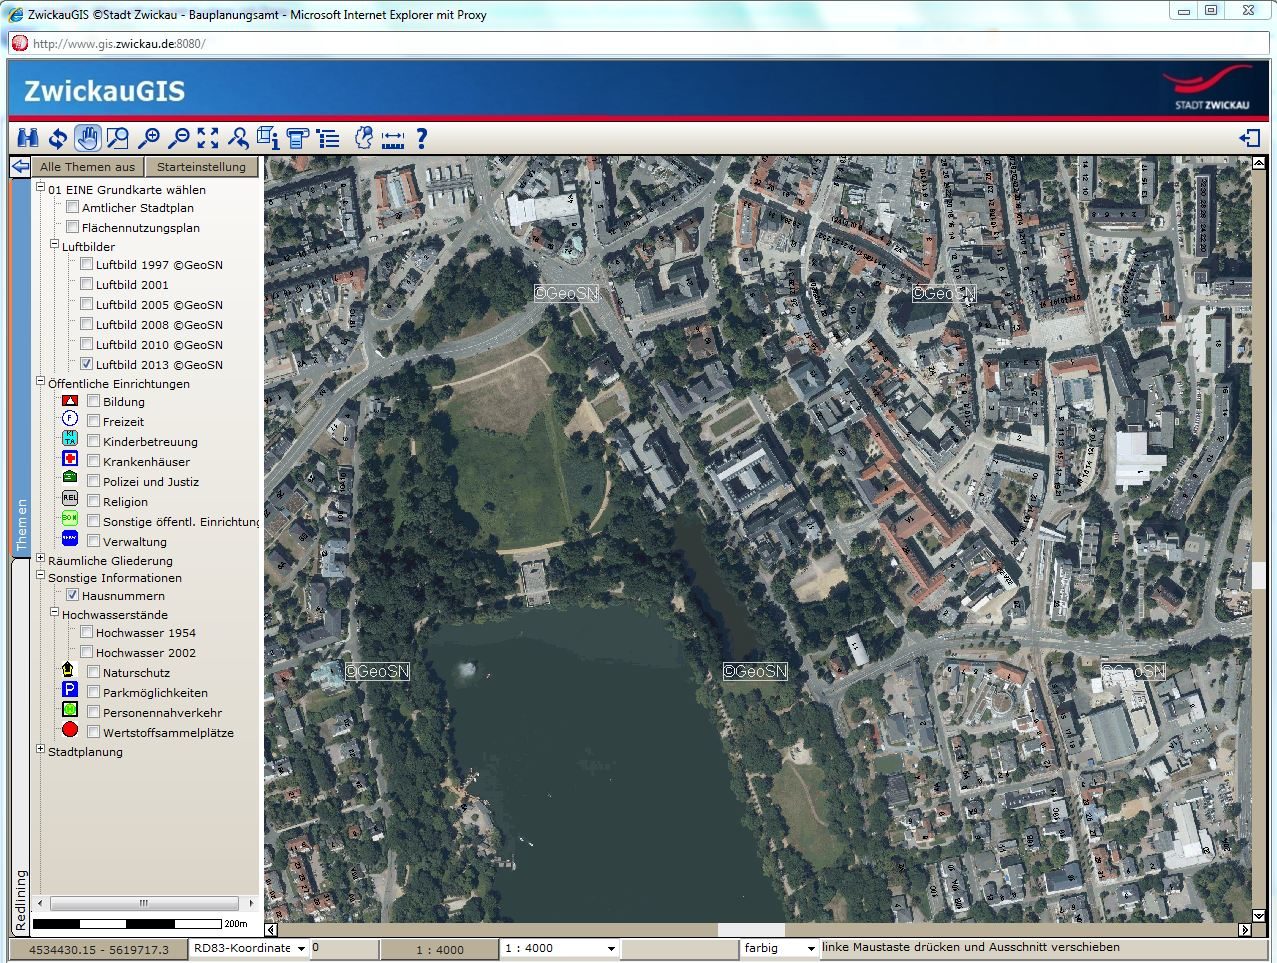
Task: Click the refresh map icon
Action: click(57, 139)
